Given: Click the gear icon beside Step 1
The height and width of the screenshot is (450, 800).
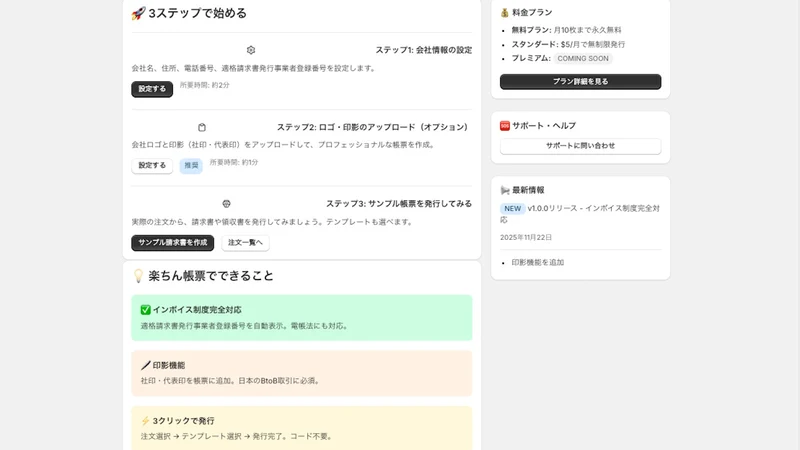Looking at the screenshot, I should point(251,50).
